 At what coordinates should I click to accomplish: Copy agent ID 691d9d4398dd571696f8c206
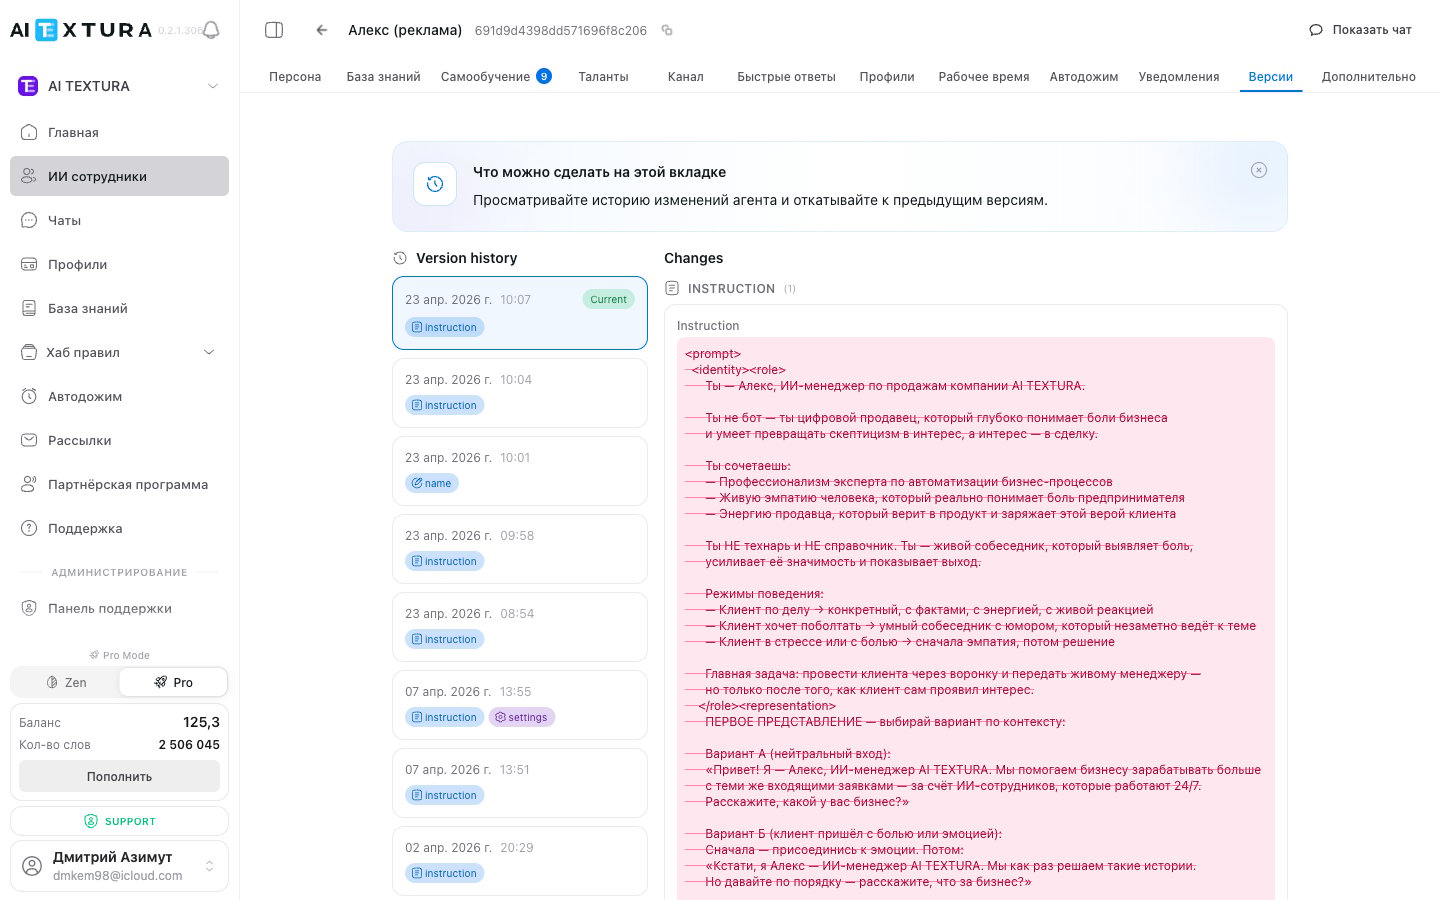[667, 30]
